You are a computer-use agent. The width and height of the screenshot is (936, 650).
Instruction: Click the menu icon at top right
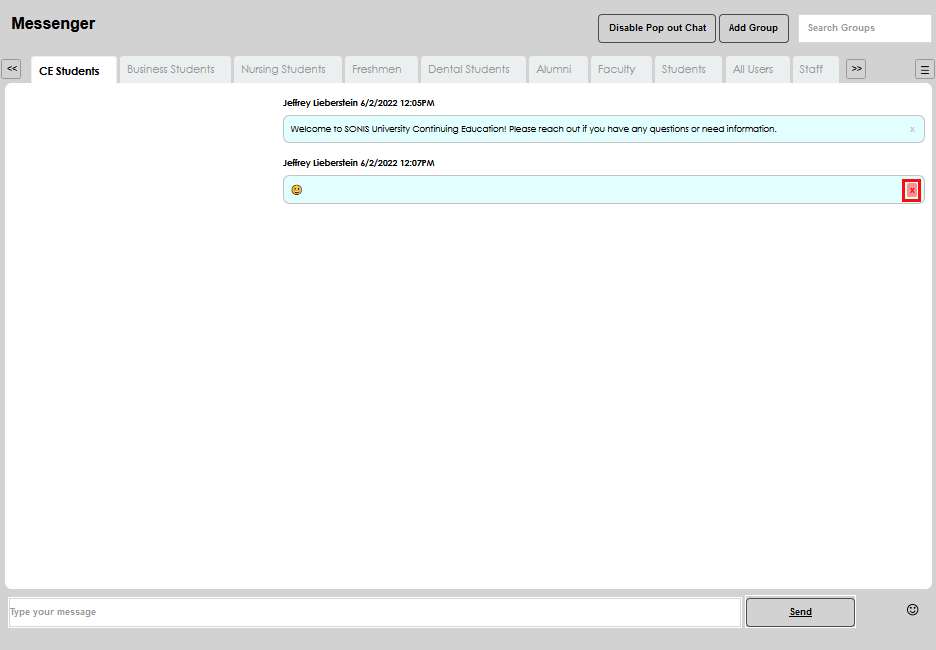924,69
